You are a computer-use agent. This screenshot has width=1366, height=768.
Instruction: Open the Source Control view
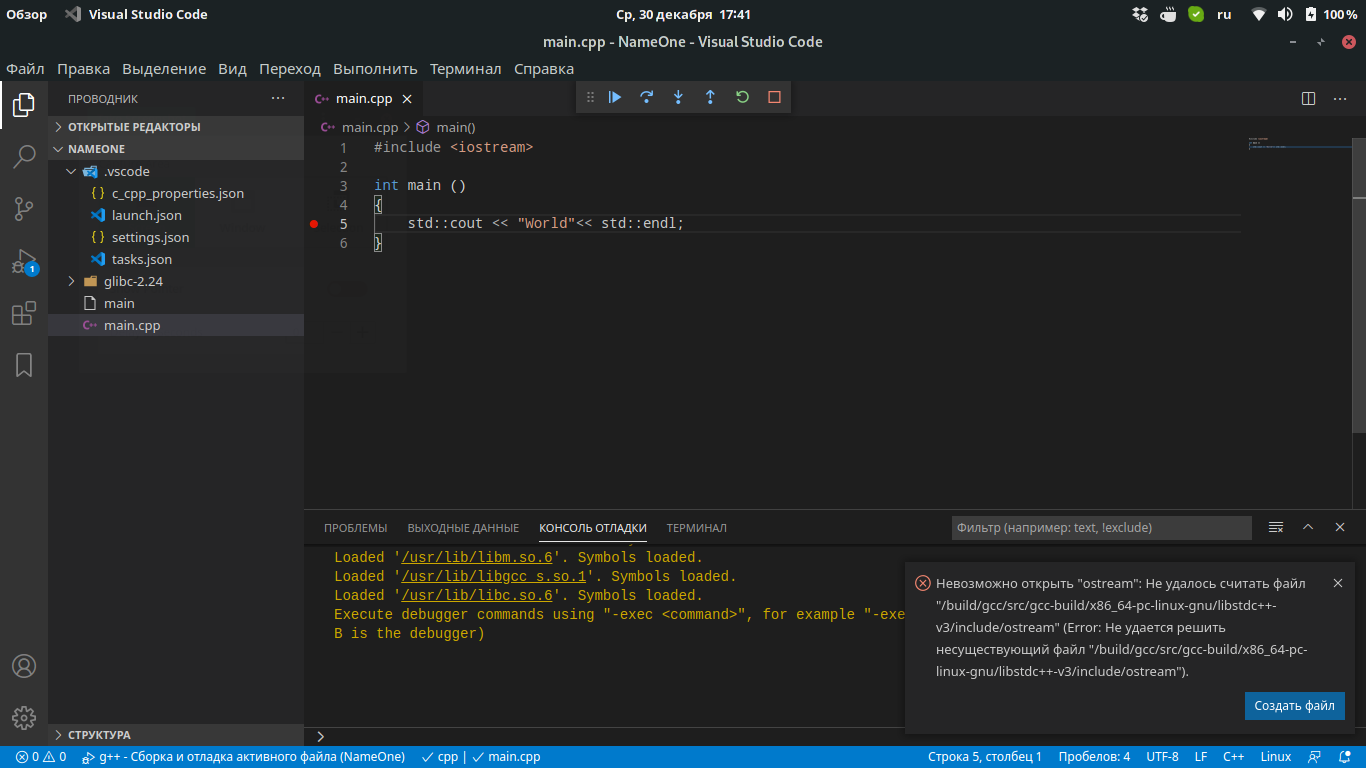coord(24,208)
